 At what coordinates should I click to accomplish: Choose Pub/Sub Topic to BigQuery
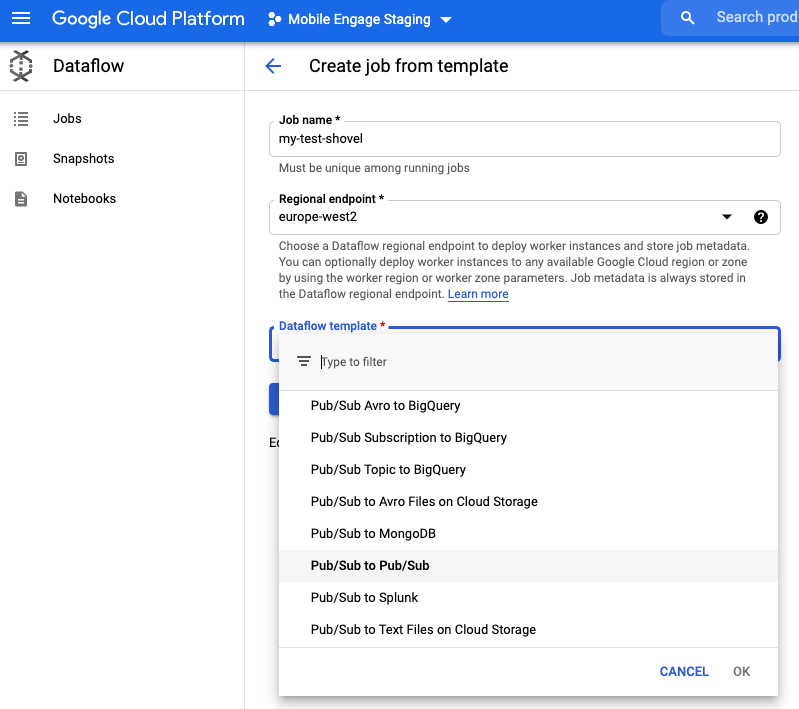388,470
